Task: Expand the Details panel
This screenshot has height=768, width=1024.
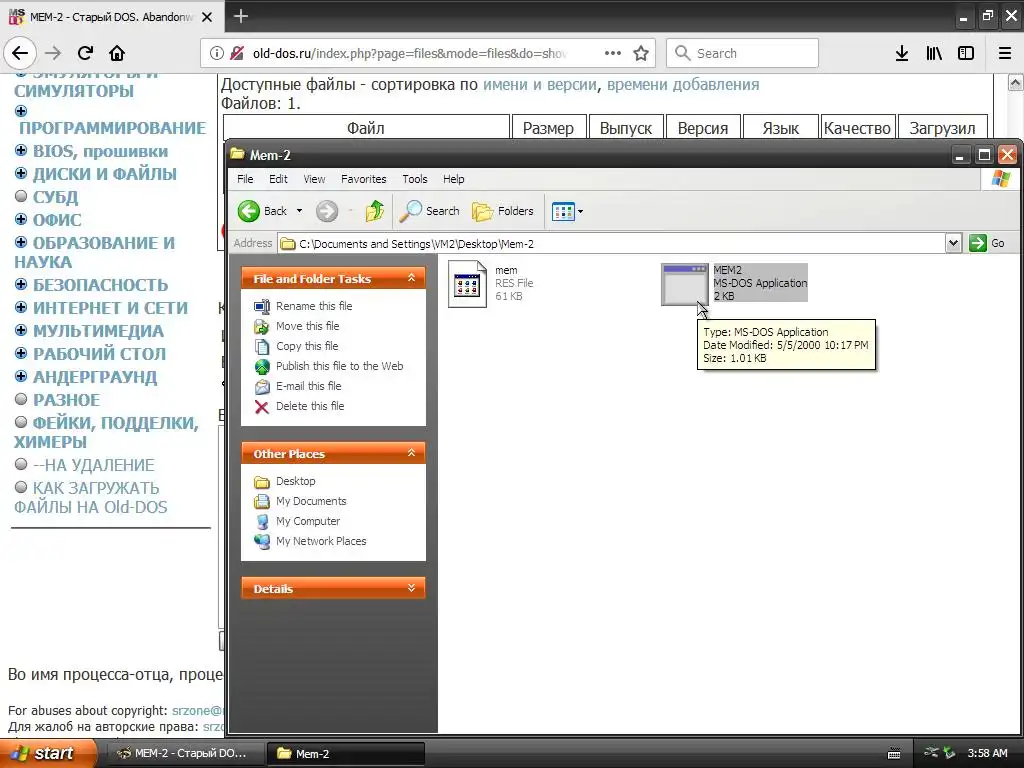Action: point(411,588)
